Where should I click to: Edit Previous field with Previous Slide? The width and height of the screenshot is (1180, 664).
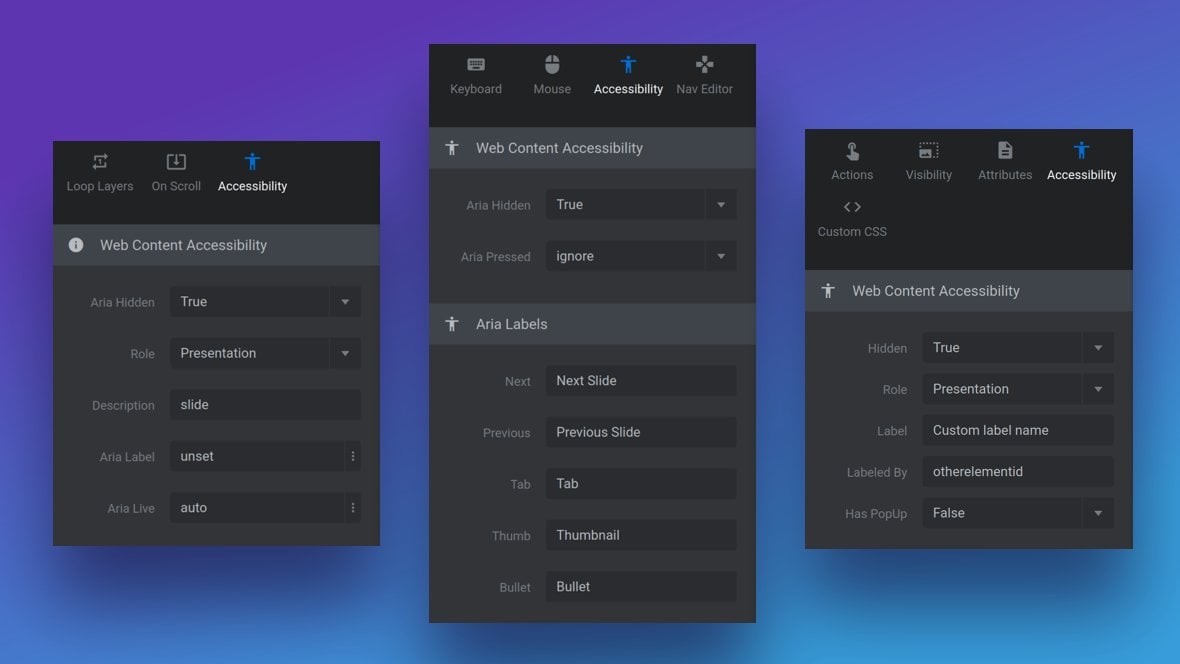[641, 432]
